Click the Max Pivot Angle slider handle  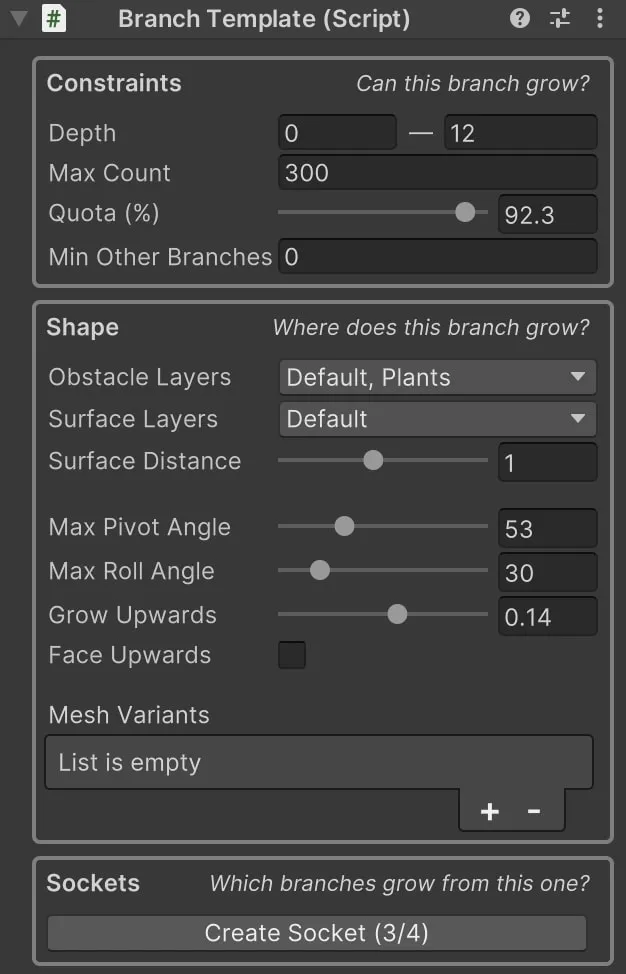pyautogui.click(x=344, y=527)
